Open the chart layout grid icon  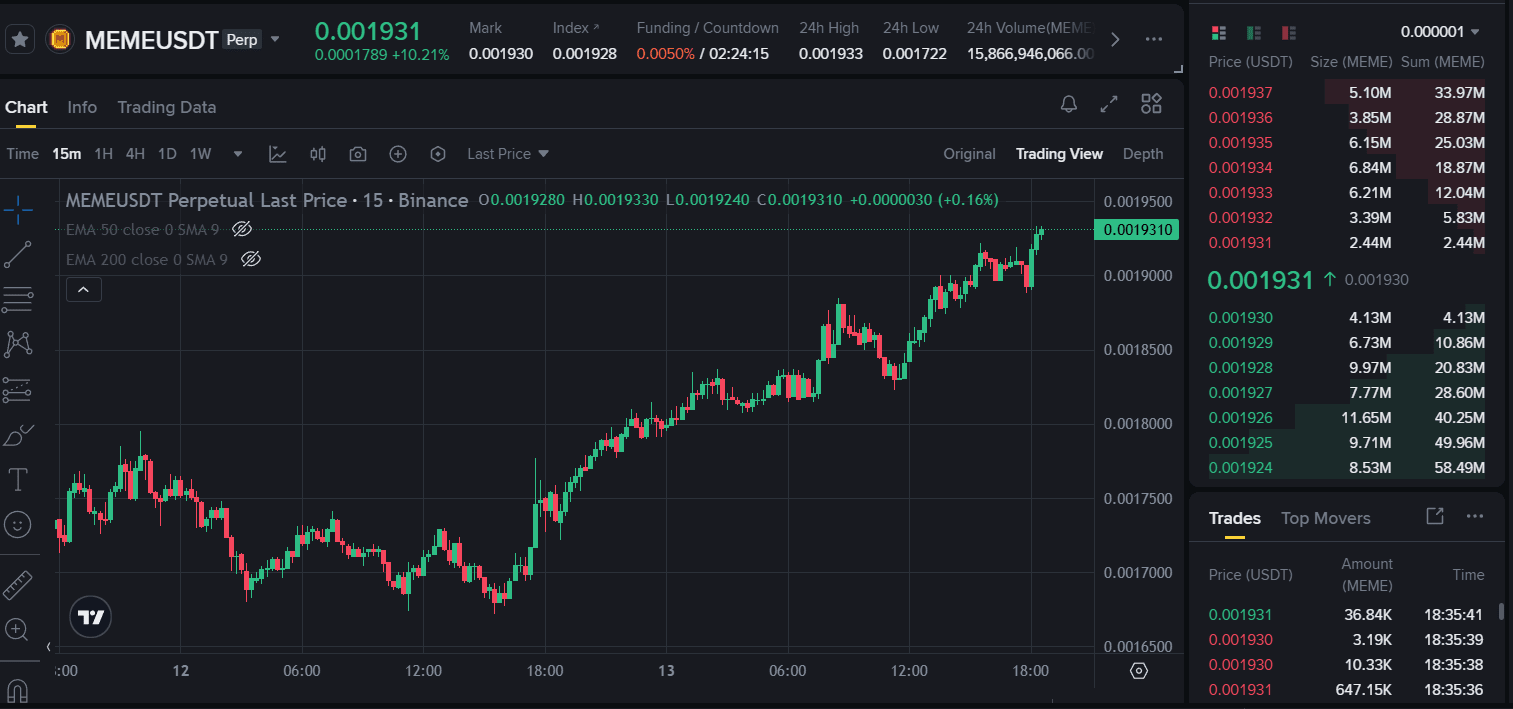pos(1151,104)
